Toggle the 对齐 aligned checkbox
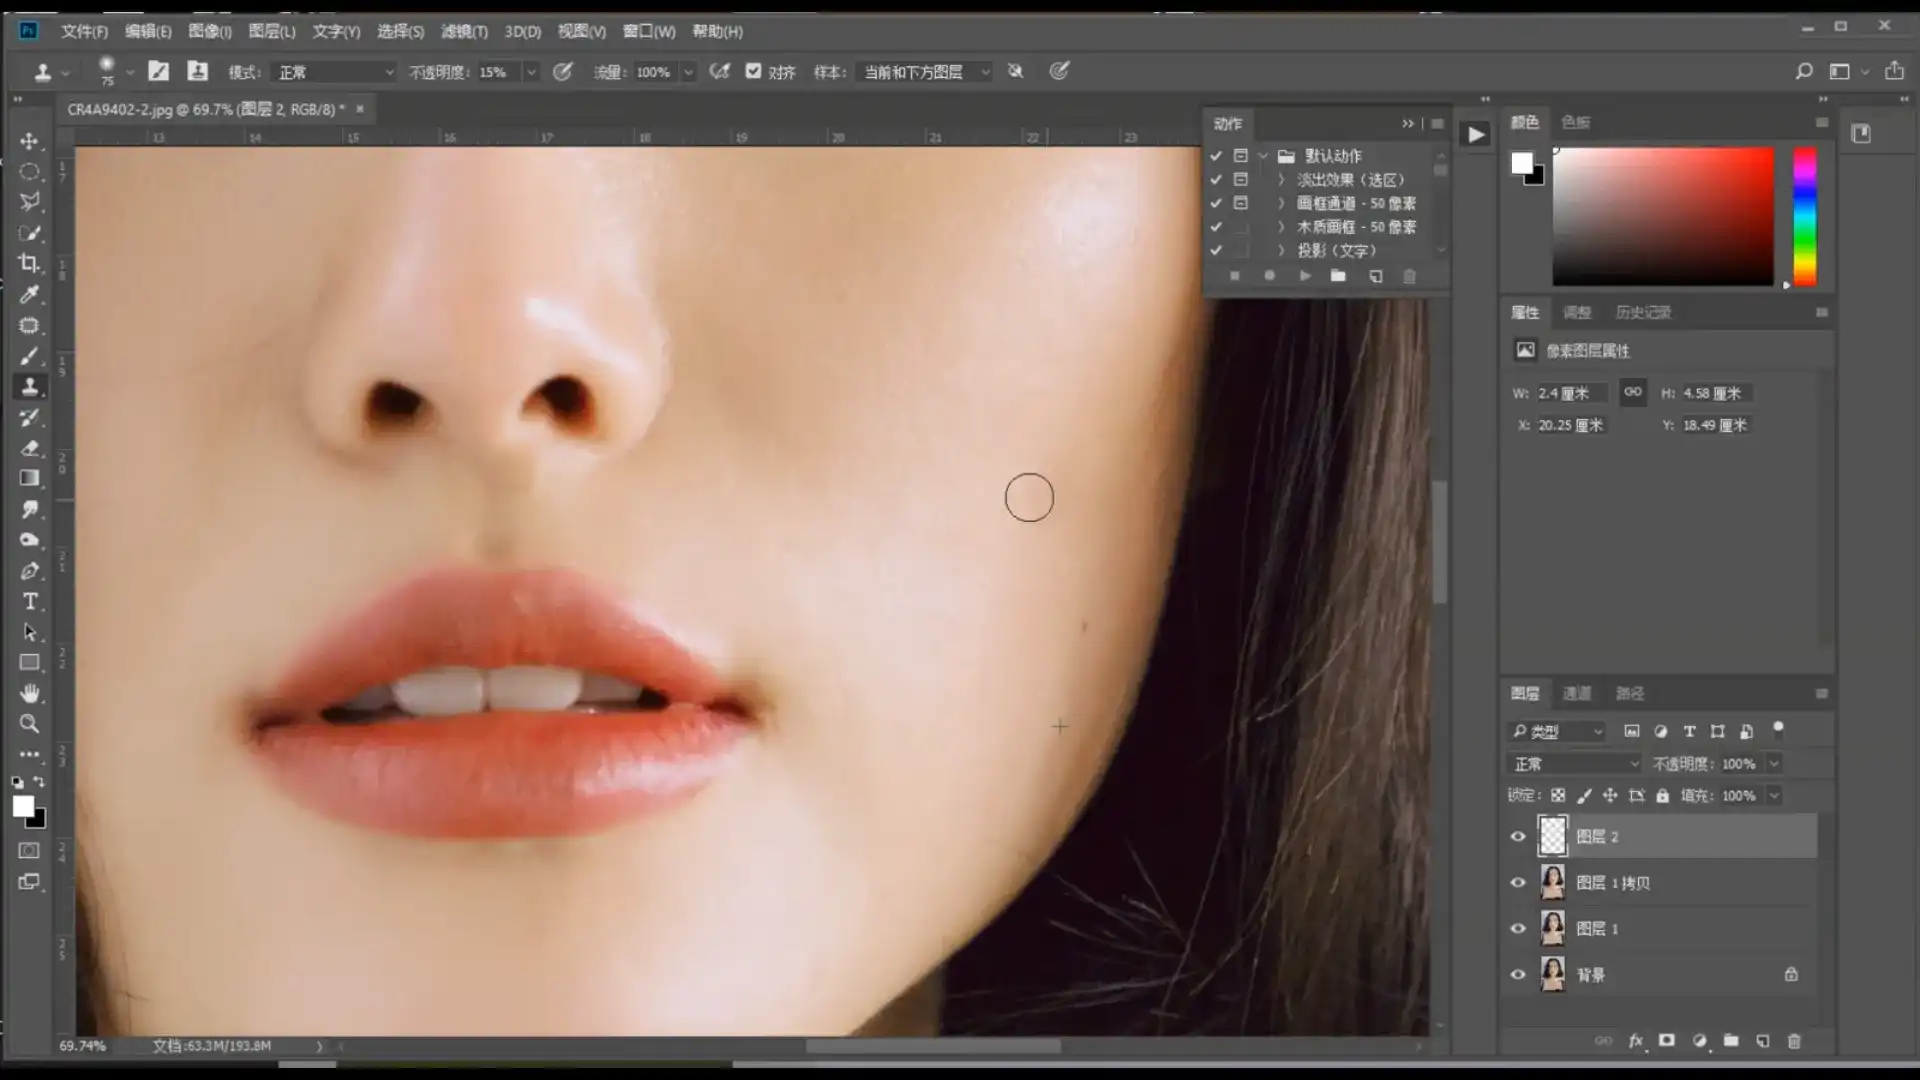 point(754,71)
